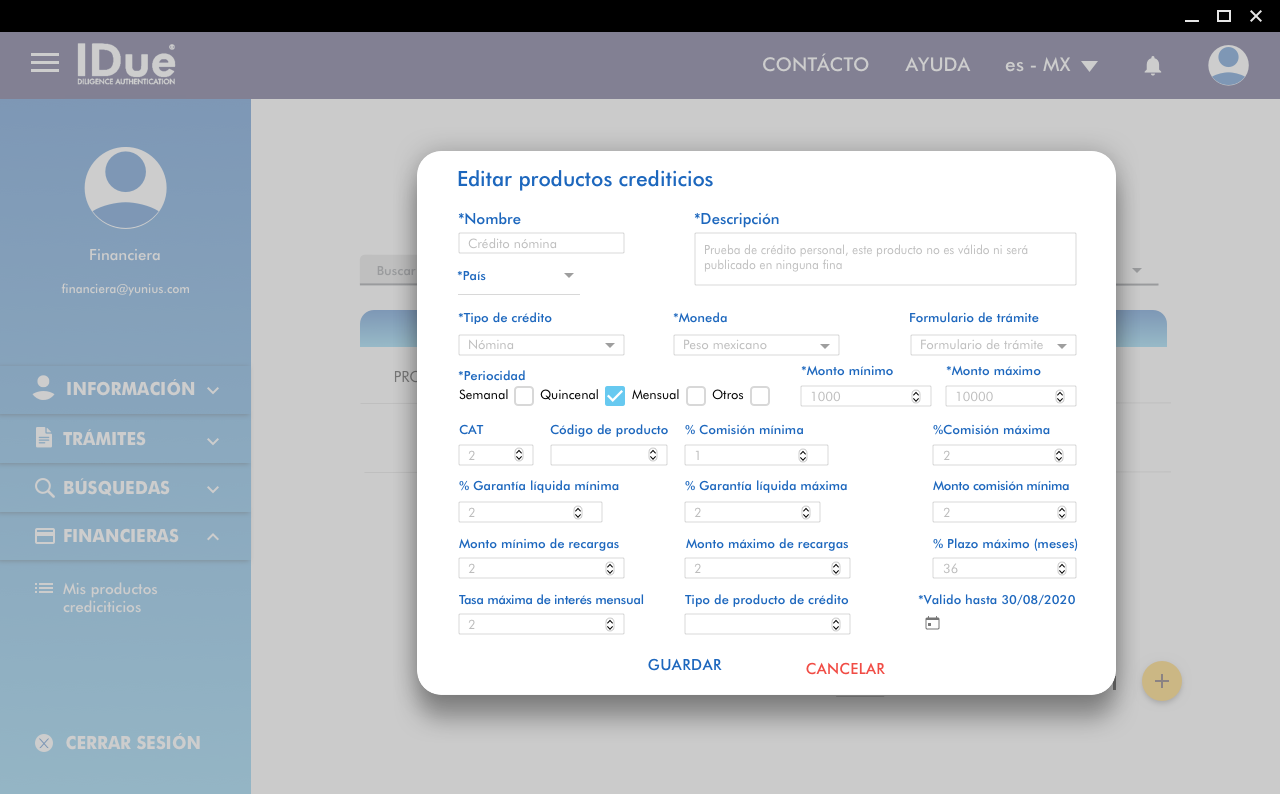Click the Nombre input field
1280x794 pixels.
541,243
